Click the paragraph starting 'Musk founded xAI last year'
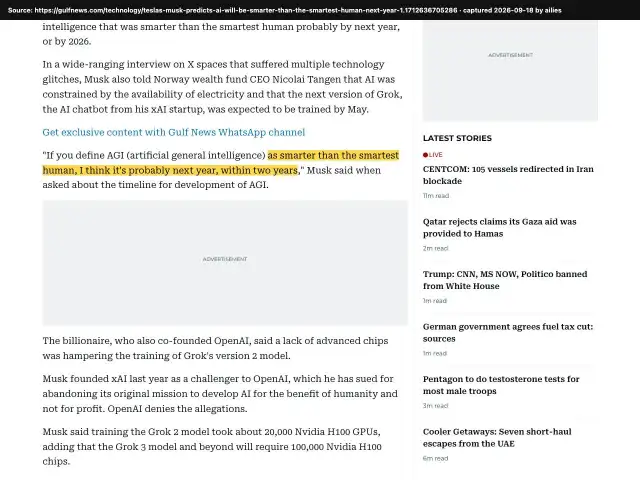640x480 pixels. (220, 393)
